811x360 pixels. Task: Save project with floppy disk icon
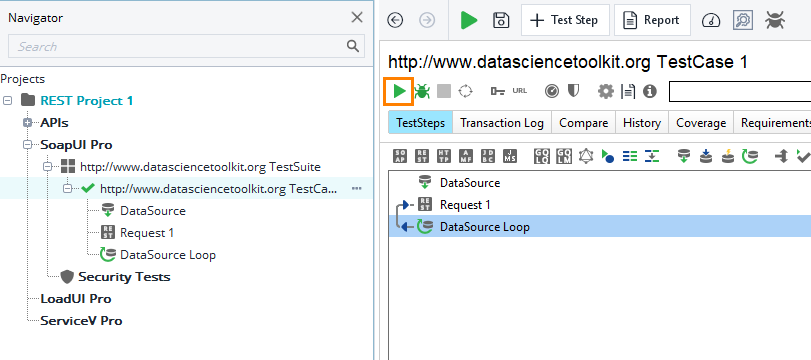click(501, 20)
